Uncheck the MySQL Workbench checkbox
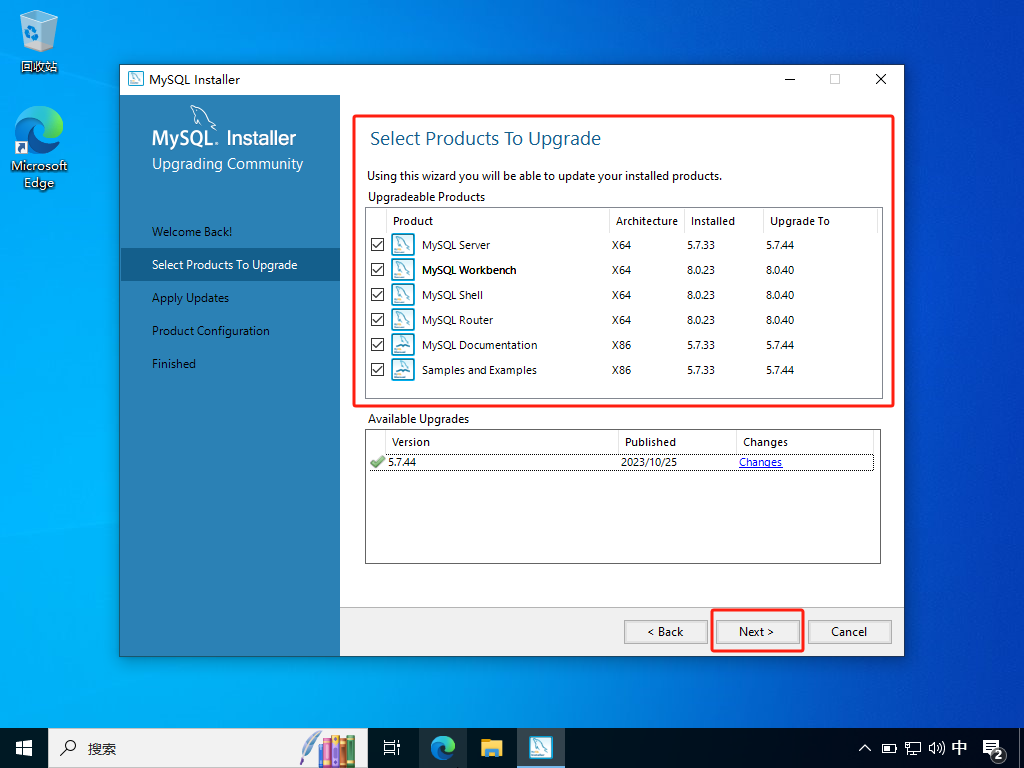 click(377, 270)
